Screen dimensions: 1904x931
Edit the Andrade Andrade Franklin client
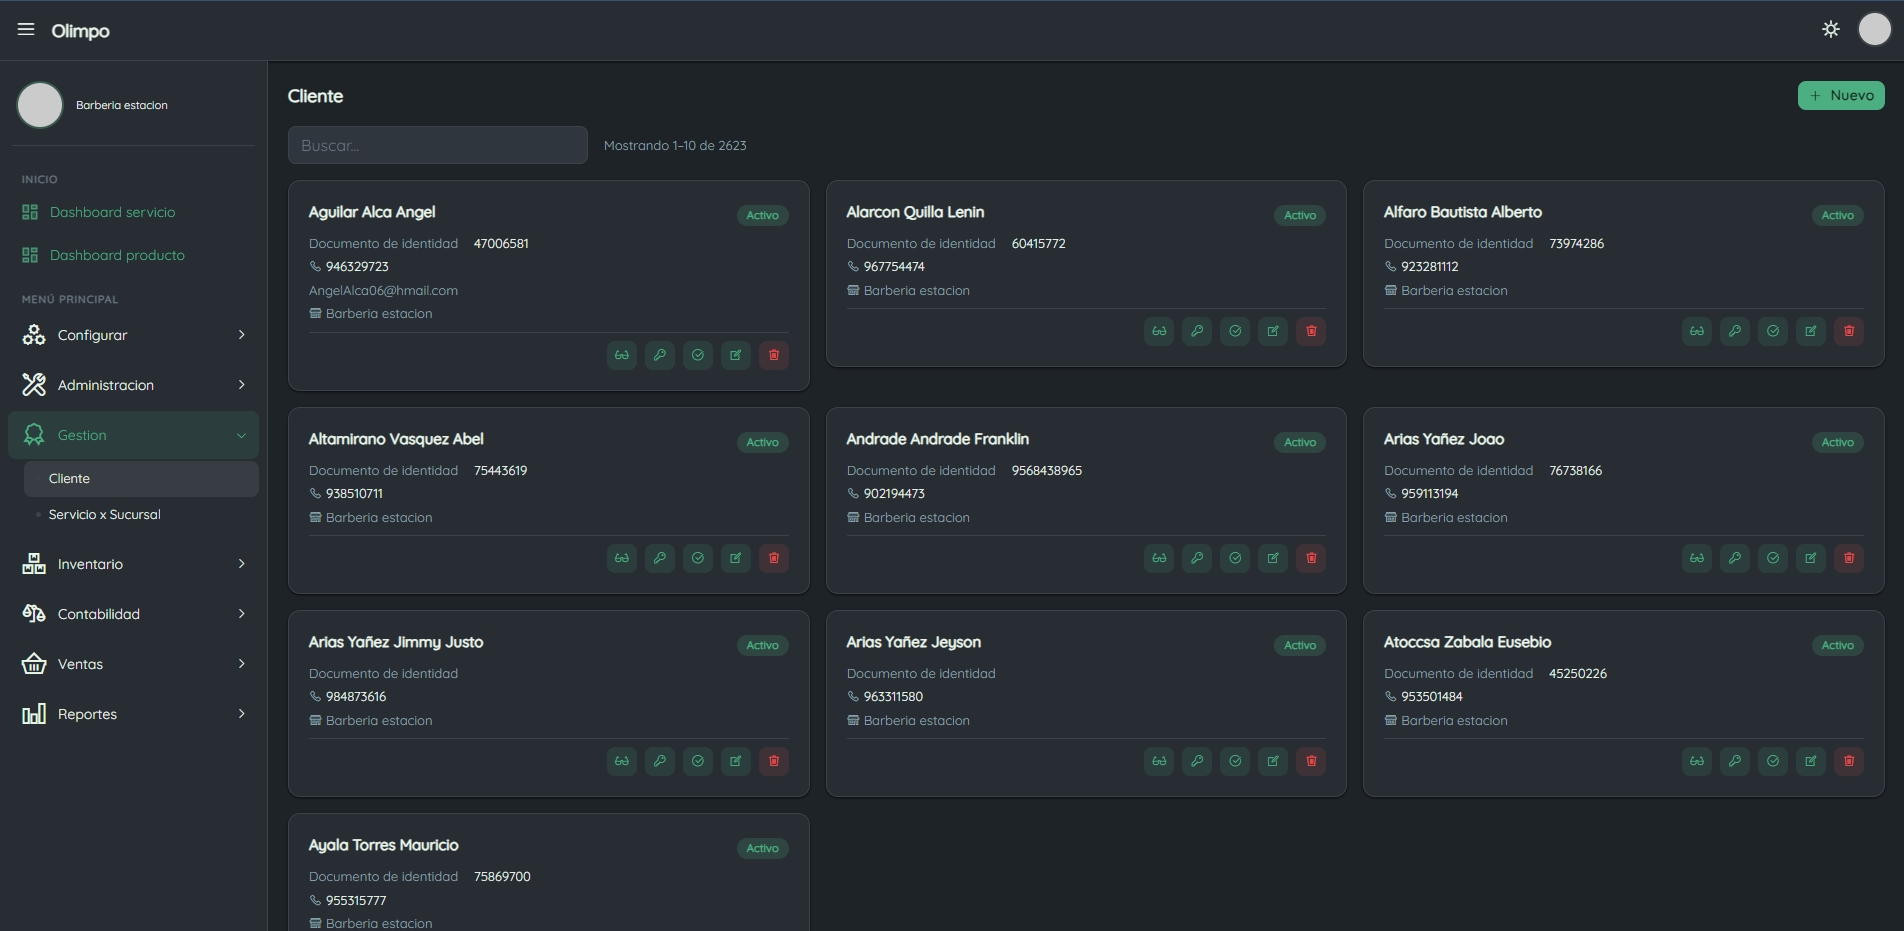pyautogui.click(x=1273, y=558)
